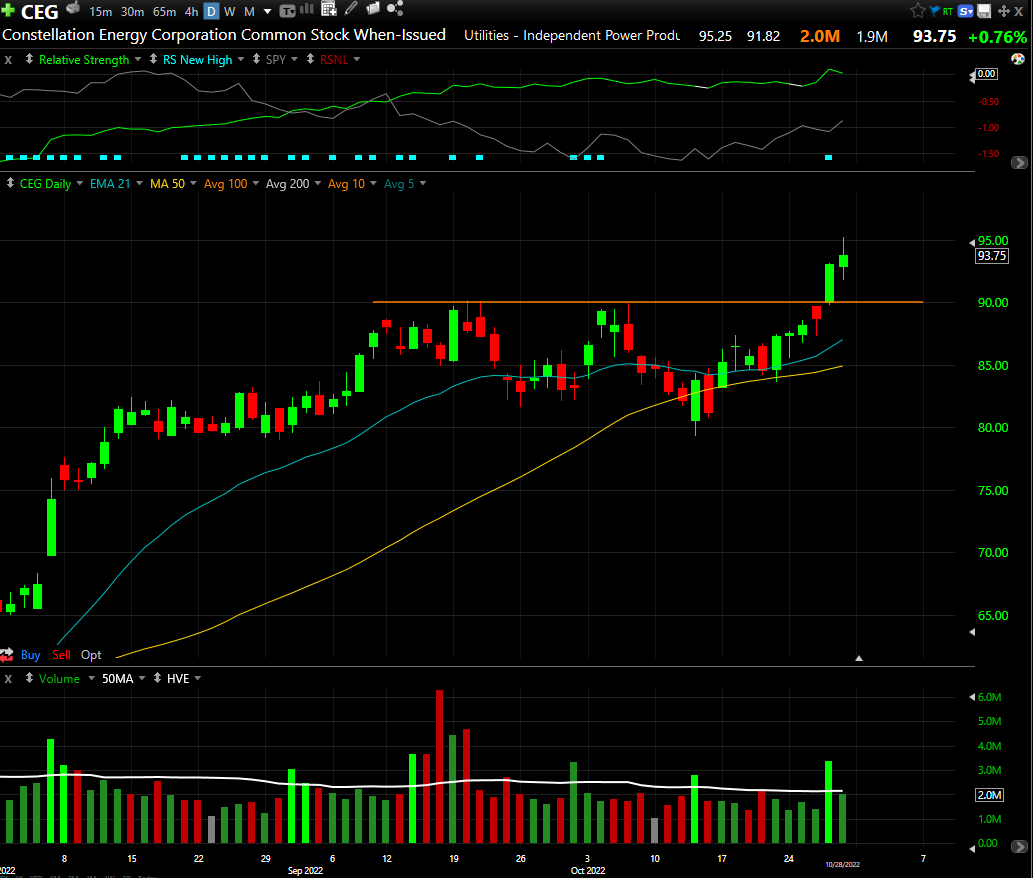The image size is (1033, 878).
Task: Open the T plot-style dropdown
Action: coord(287,11)
